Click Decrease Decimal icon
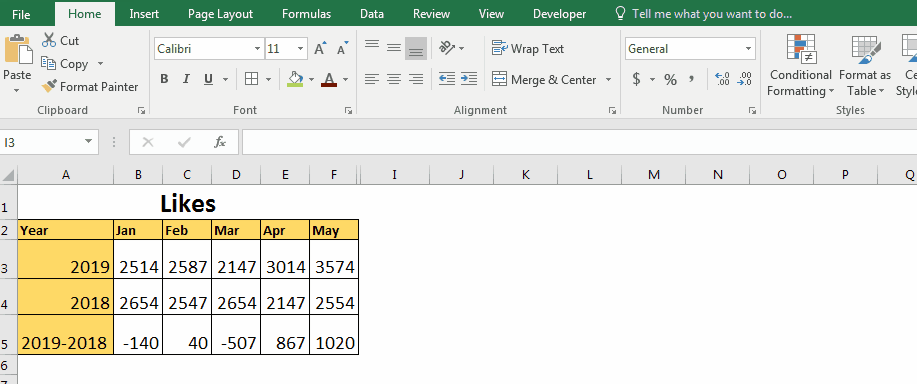The height and width of the screenshot is (384, 917). click(x=744, y=79)
